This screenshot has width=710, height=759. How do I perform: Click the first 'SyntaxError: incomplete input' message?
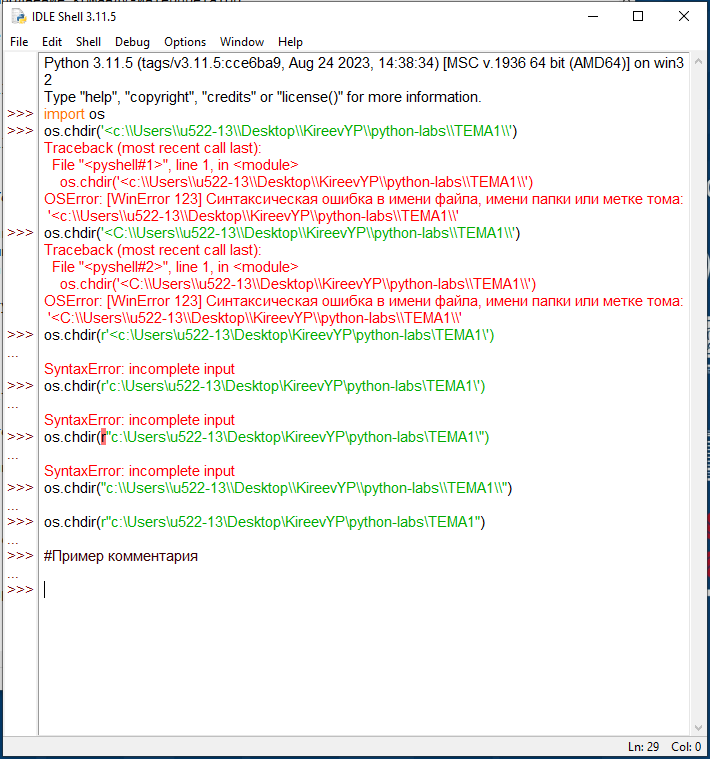[139, 369]
